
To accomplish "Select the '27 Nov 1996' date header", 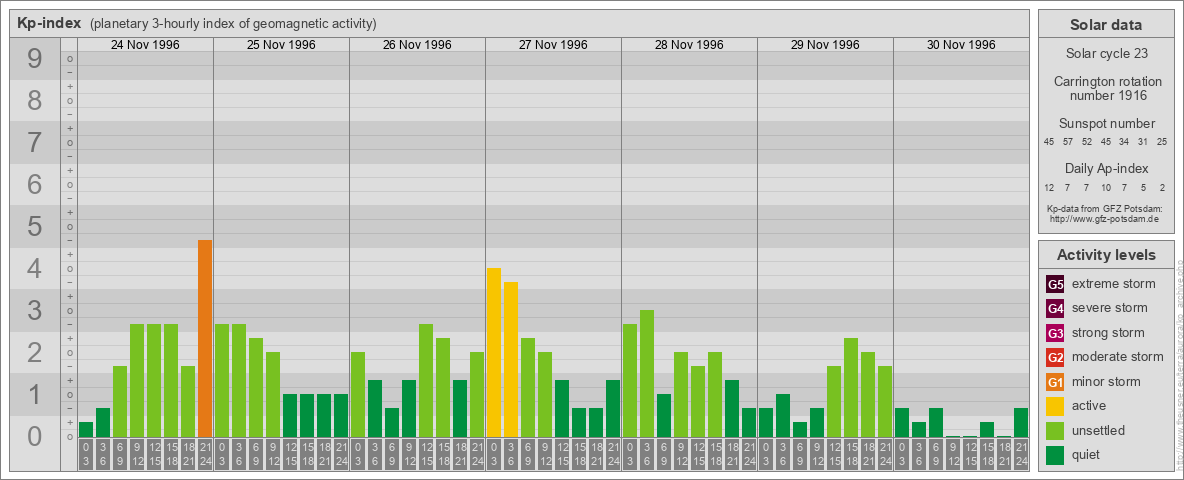I will click(553, 45).
